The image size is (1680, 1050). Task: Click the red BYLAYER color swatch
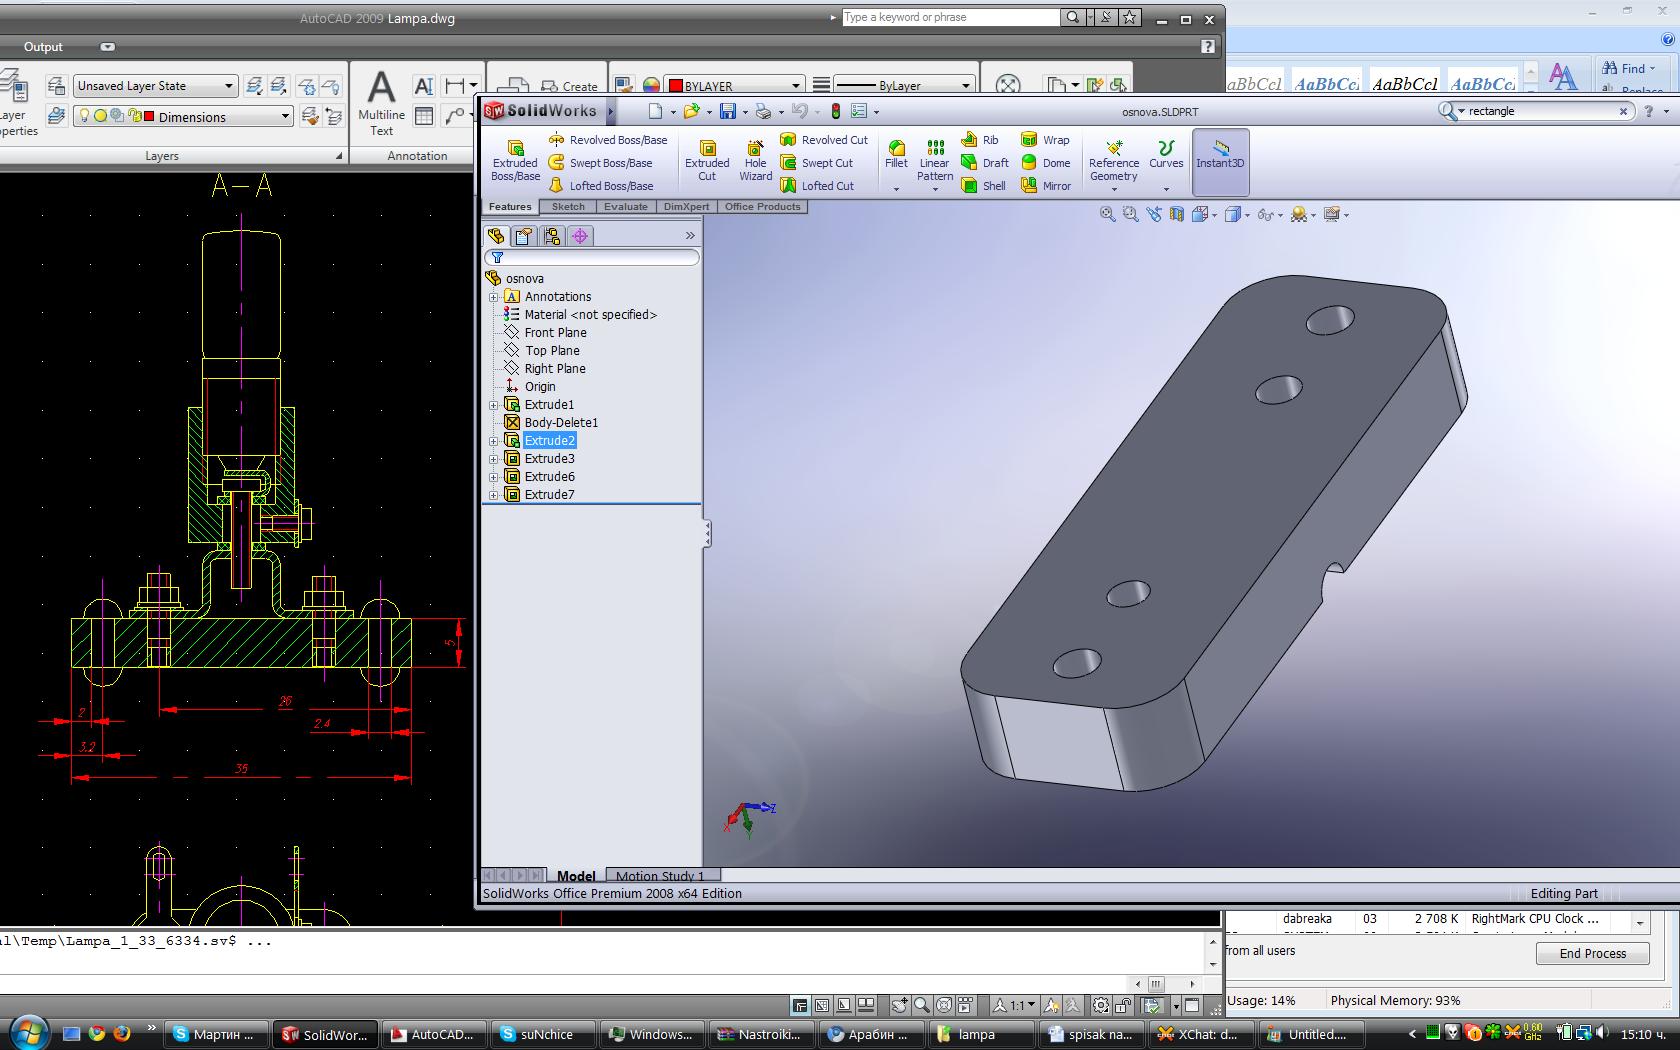point(676,86)
